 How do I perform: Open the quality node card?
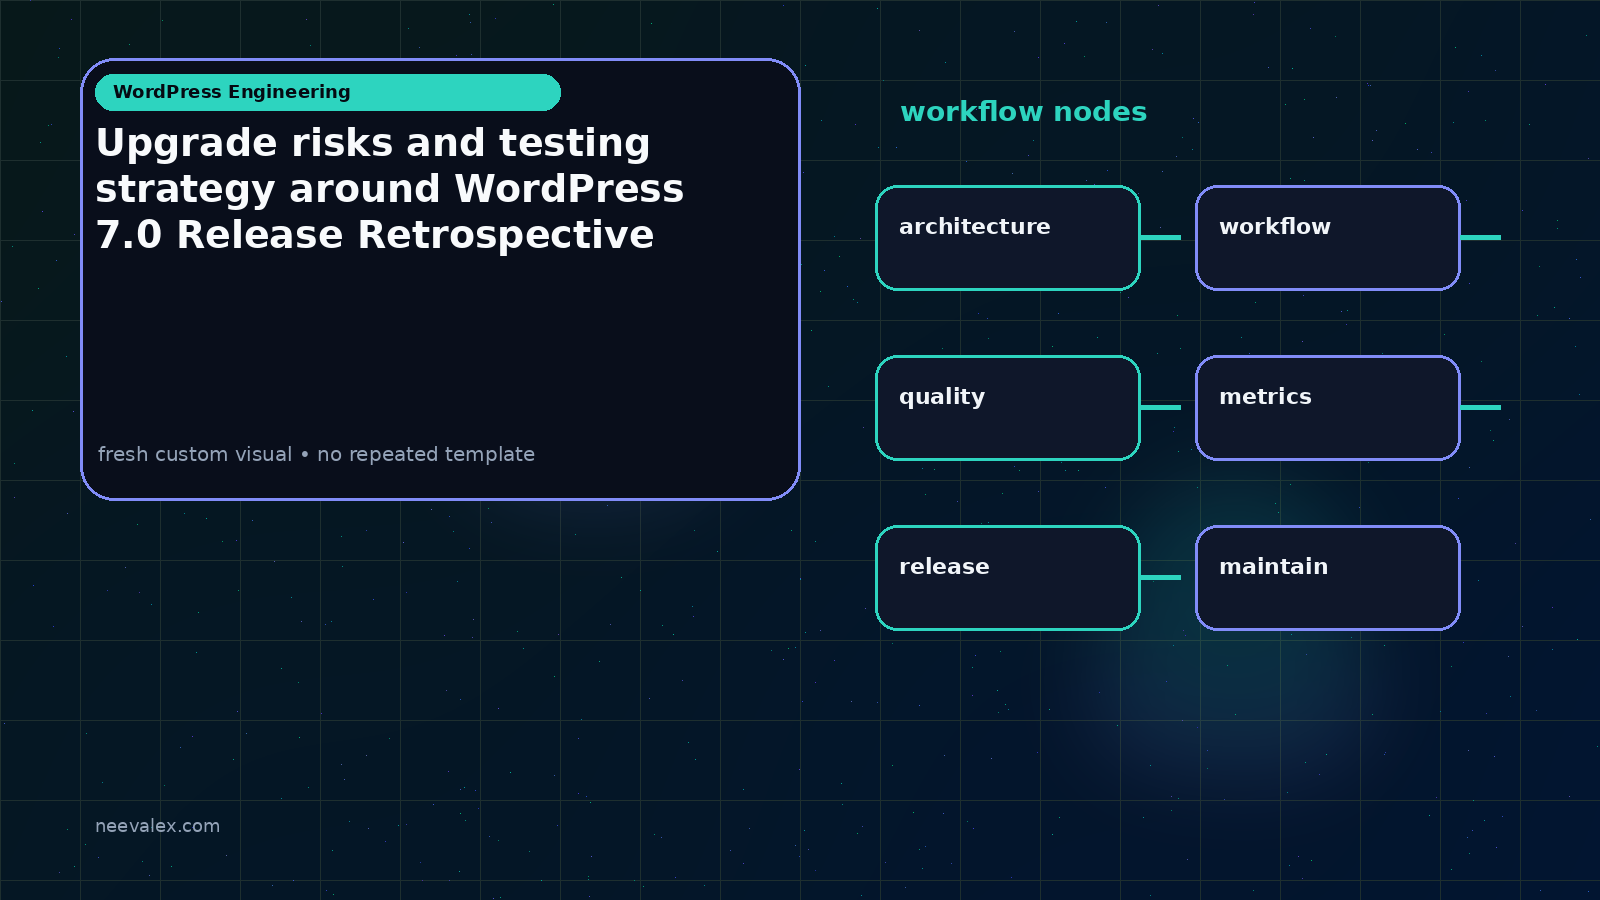coord(1008,408)
